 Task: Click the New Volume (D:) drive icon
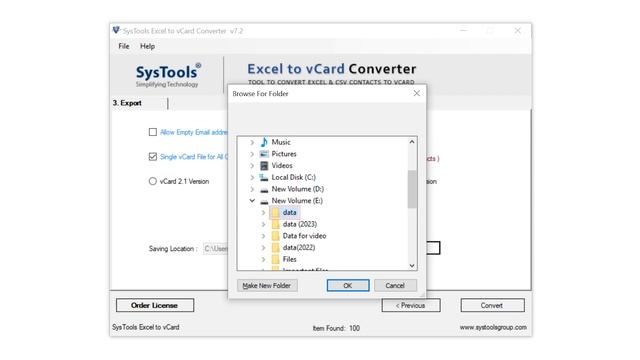click(x=264, y=189)
